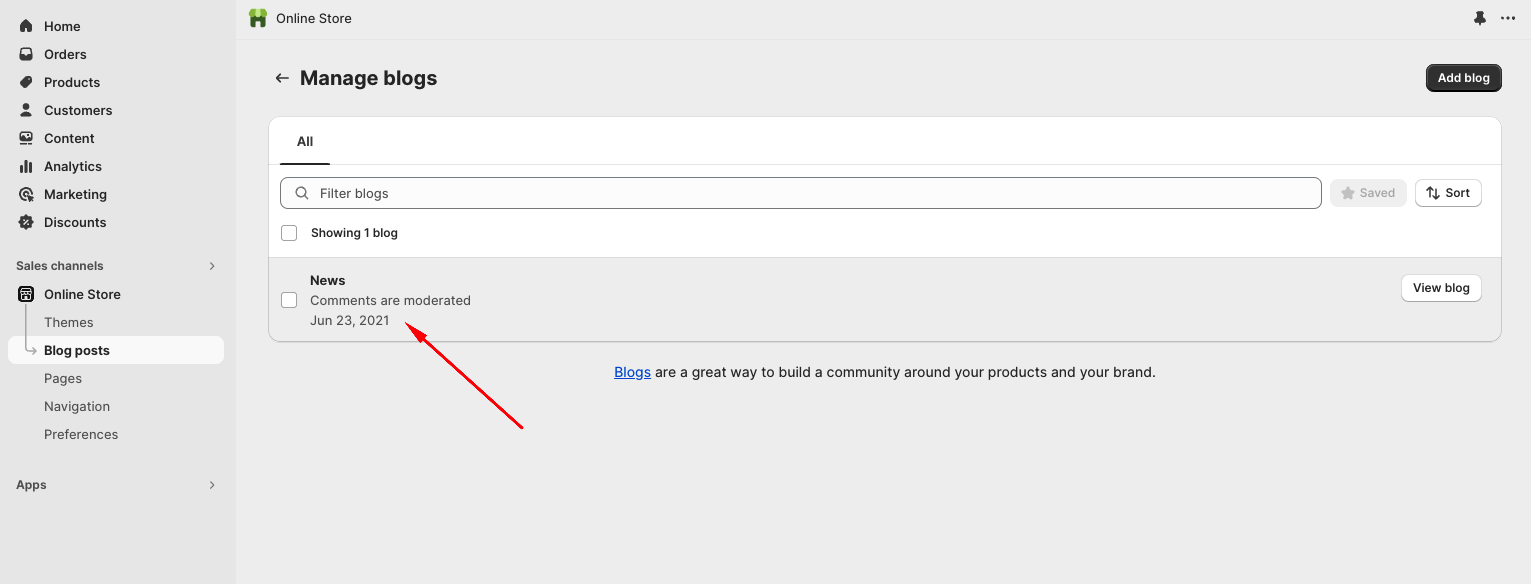Open the Sort options

pos(1448,192)
